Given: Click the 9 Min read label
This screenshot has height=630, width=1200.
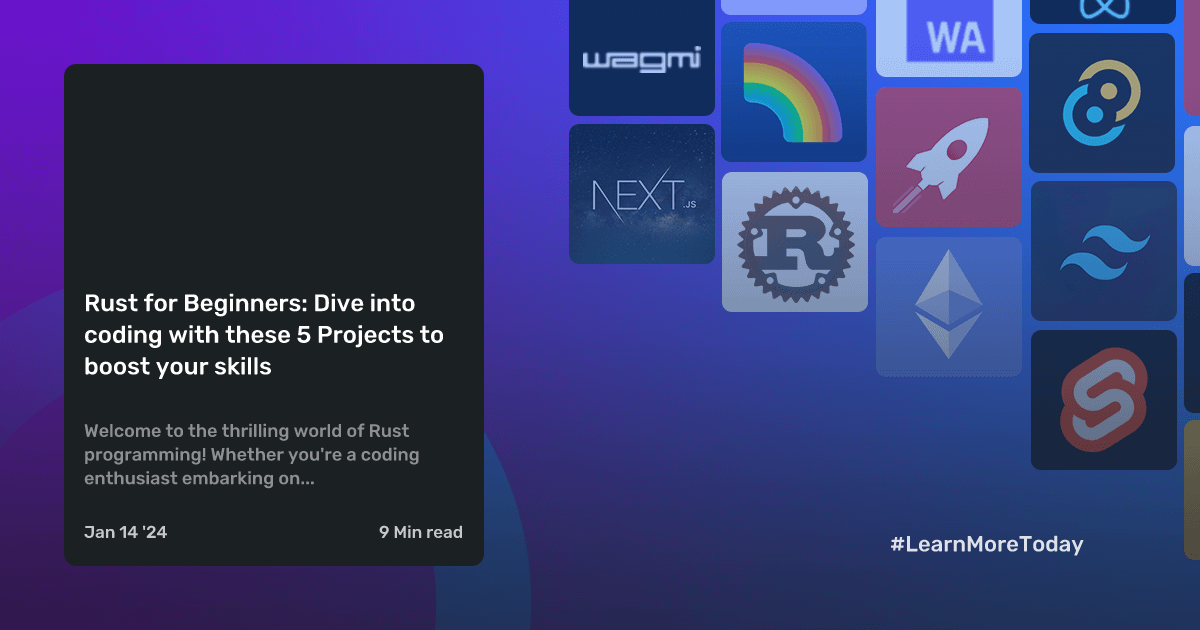Looking at the screenshot, I should 420,532.
